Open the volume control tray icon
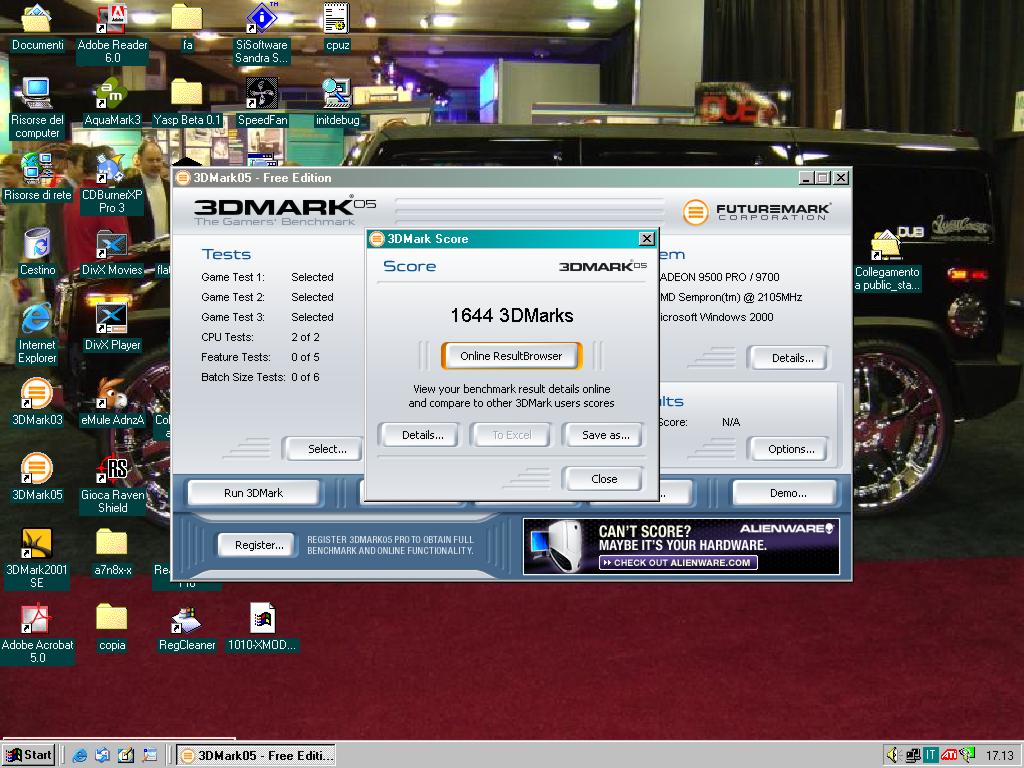The width and height of the screenshot is (1024, 768). point(893,756)
